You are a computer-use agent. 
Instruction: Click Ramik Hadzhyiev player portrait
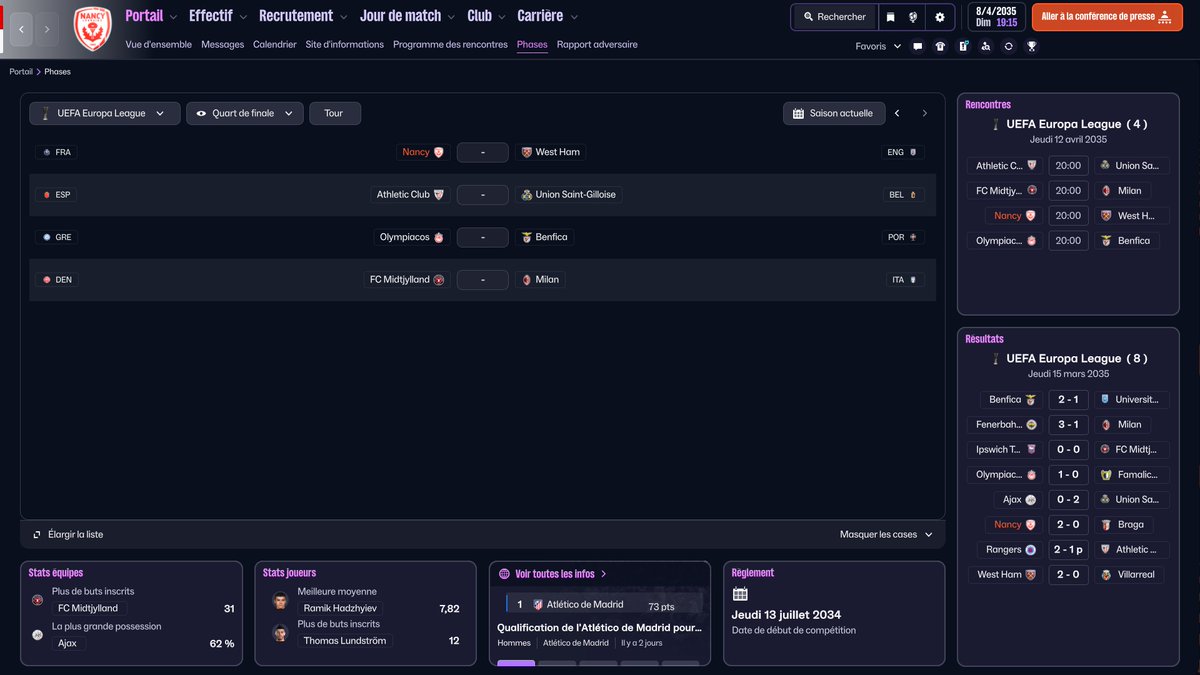tap(281, 601)
